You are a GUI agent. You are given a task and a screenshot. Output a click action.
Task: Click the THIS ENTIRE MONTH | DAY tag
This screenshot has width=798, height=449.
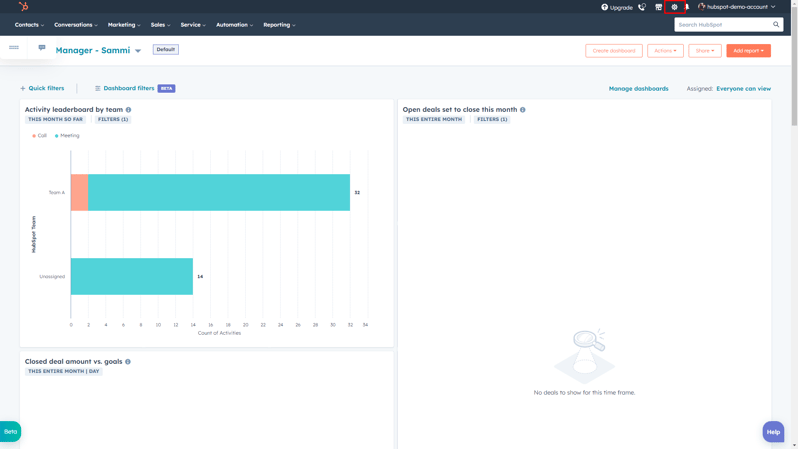pyautogui.click(x=64, y=371)
